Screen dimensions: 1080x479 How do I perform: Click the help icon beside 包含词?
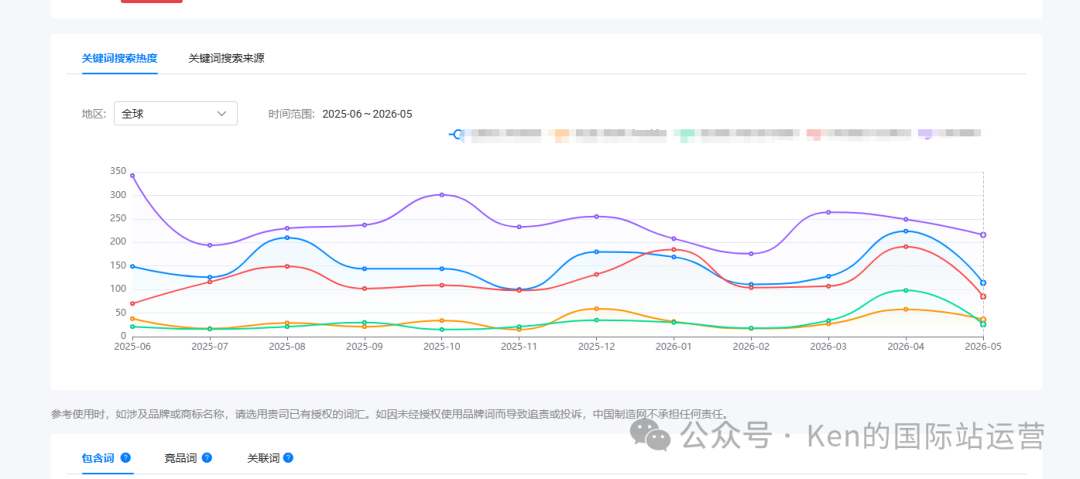click(x=125, y=458)
